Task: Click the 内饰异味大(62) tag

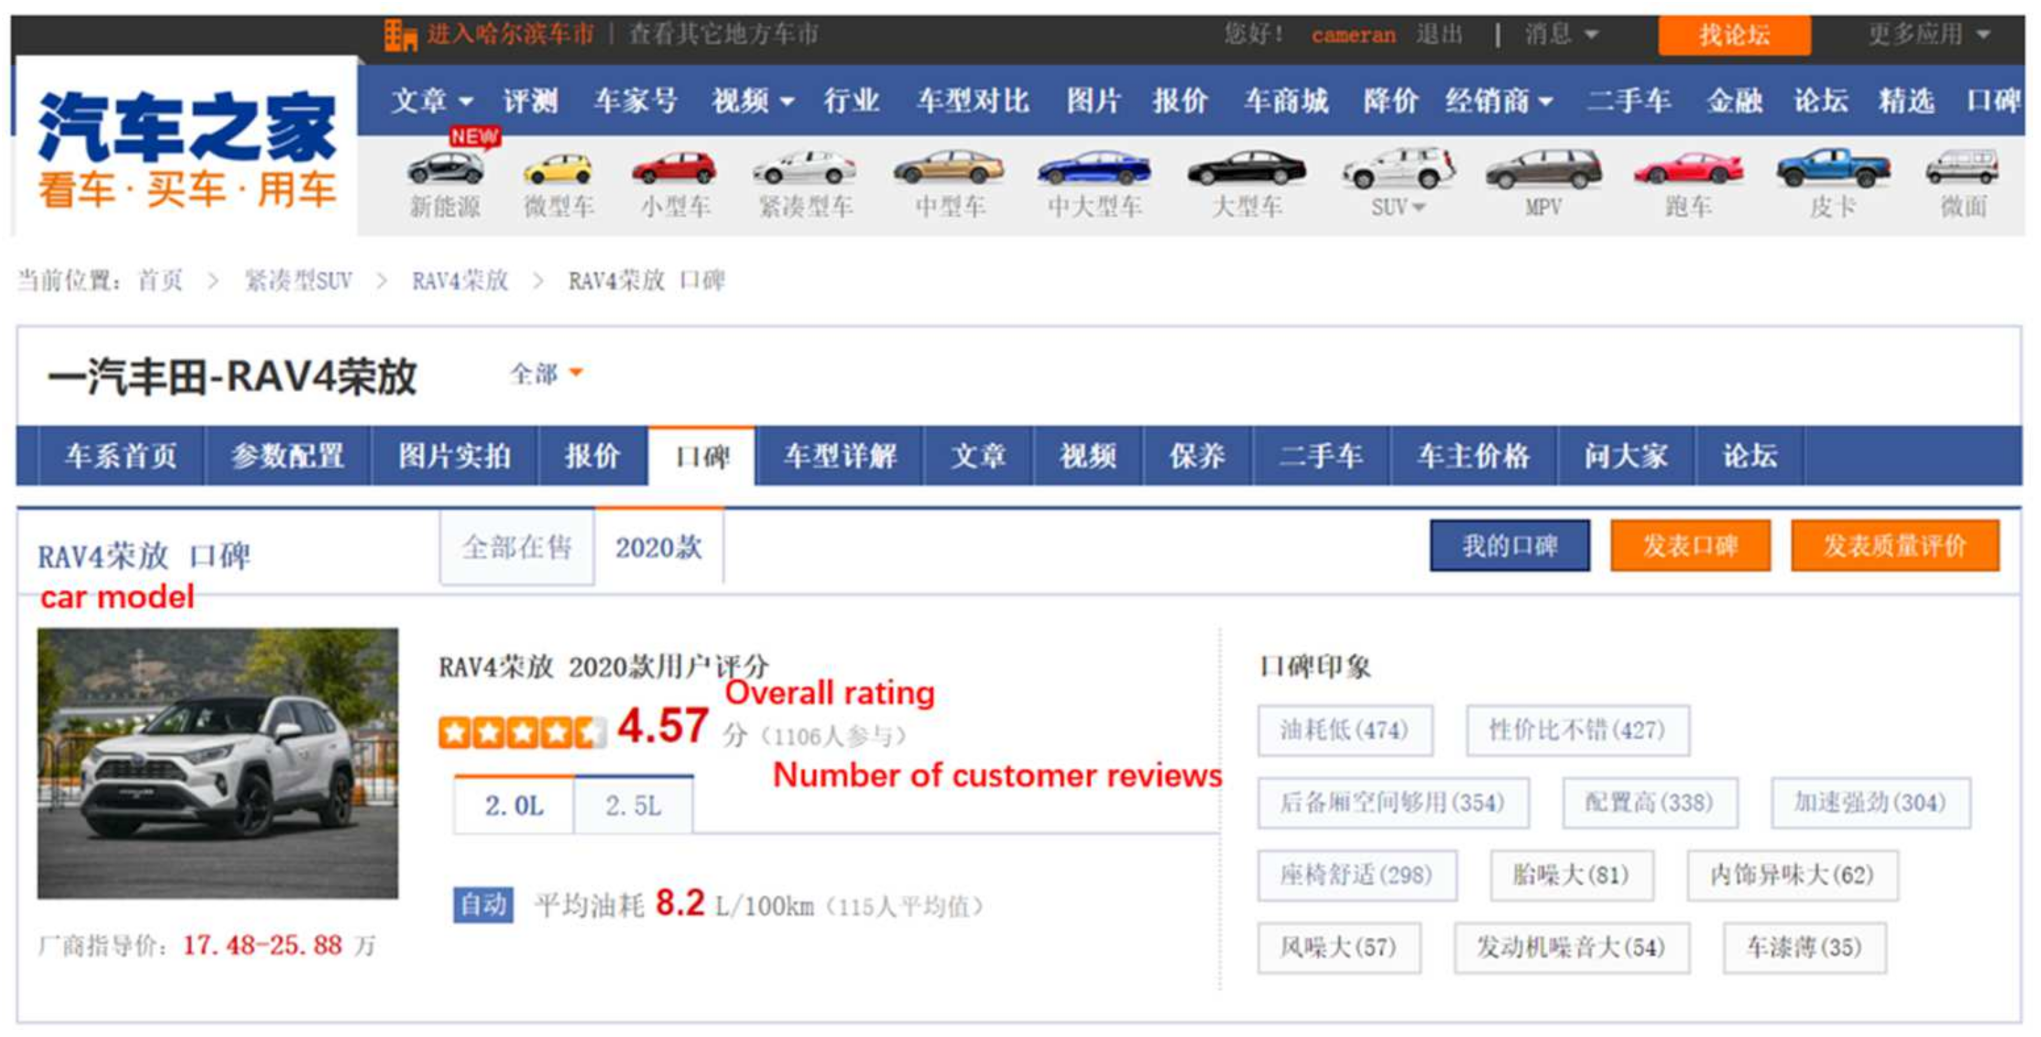Action: [x=1792, y=876]
